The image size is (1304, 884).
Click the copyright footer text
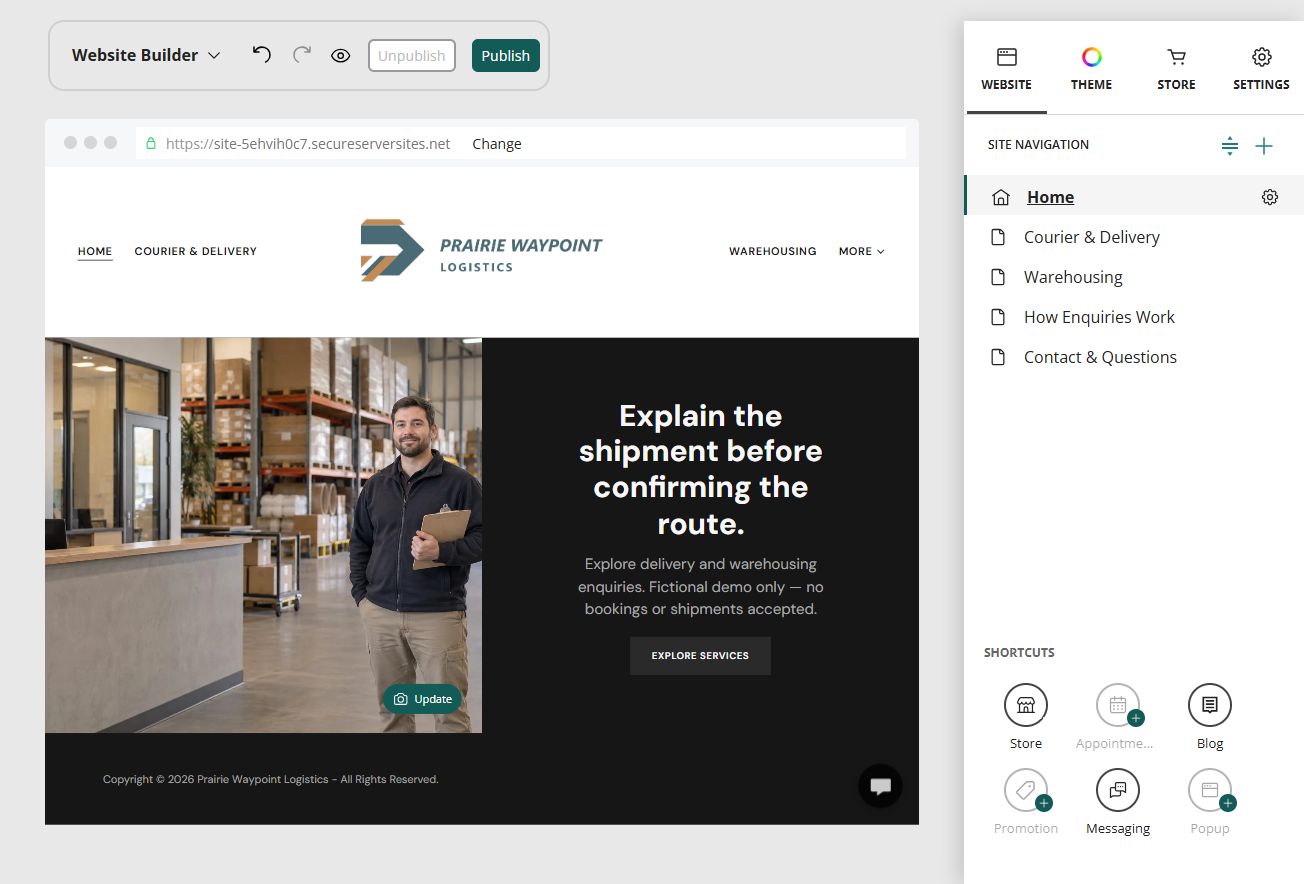pos(271,779)
